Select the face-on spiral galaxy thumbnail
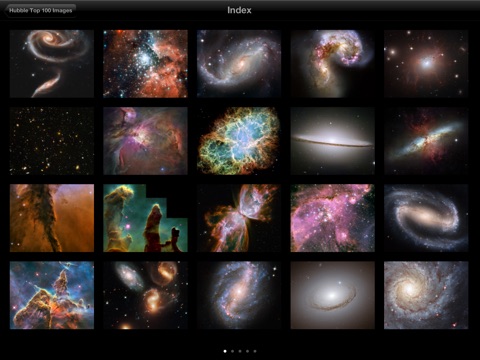The height and width of the screenshot is (360, 480). tap(426, 295)
